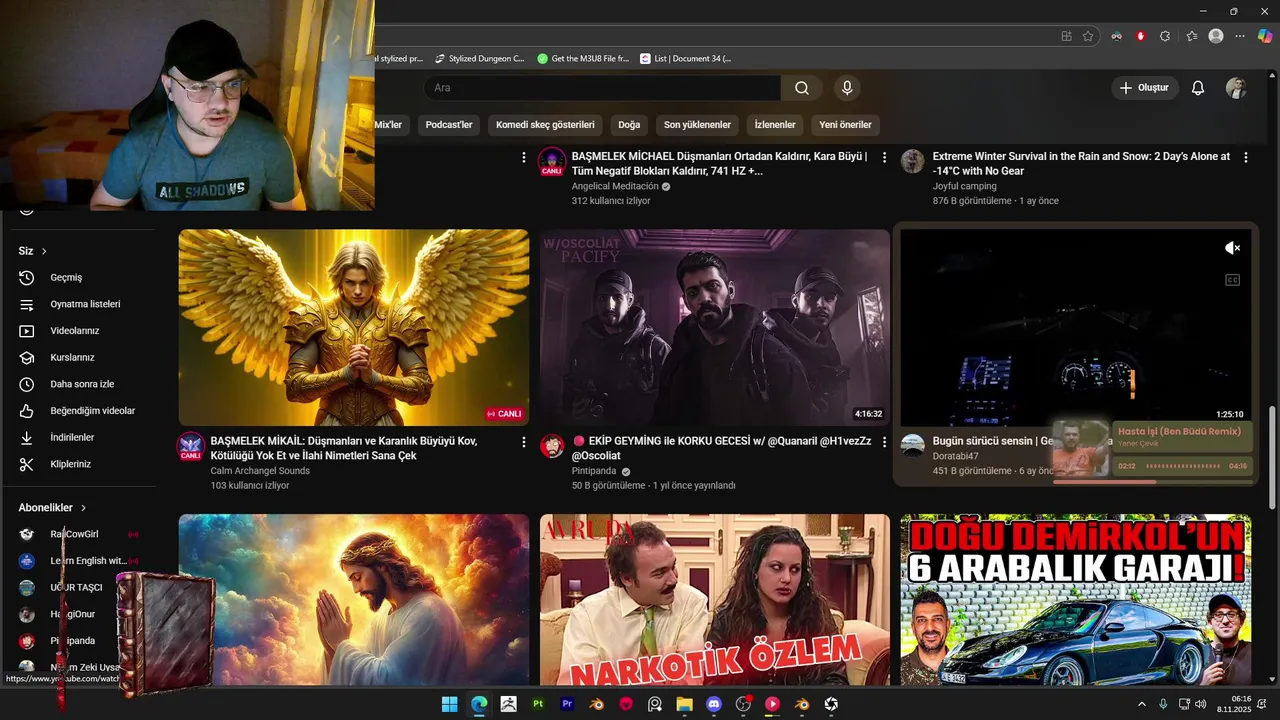The height and width of the screenshot is (720, 1280).
Task: Switch to Stylized Dungeon browser tab
Action: [478, 59]
